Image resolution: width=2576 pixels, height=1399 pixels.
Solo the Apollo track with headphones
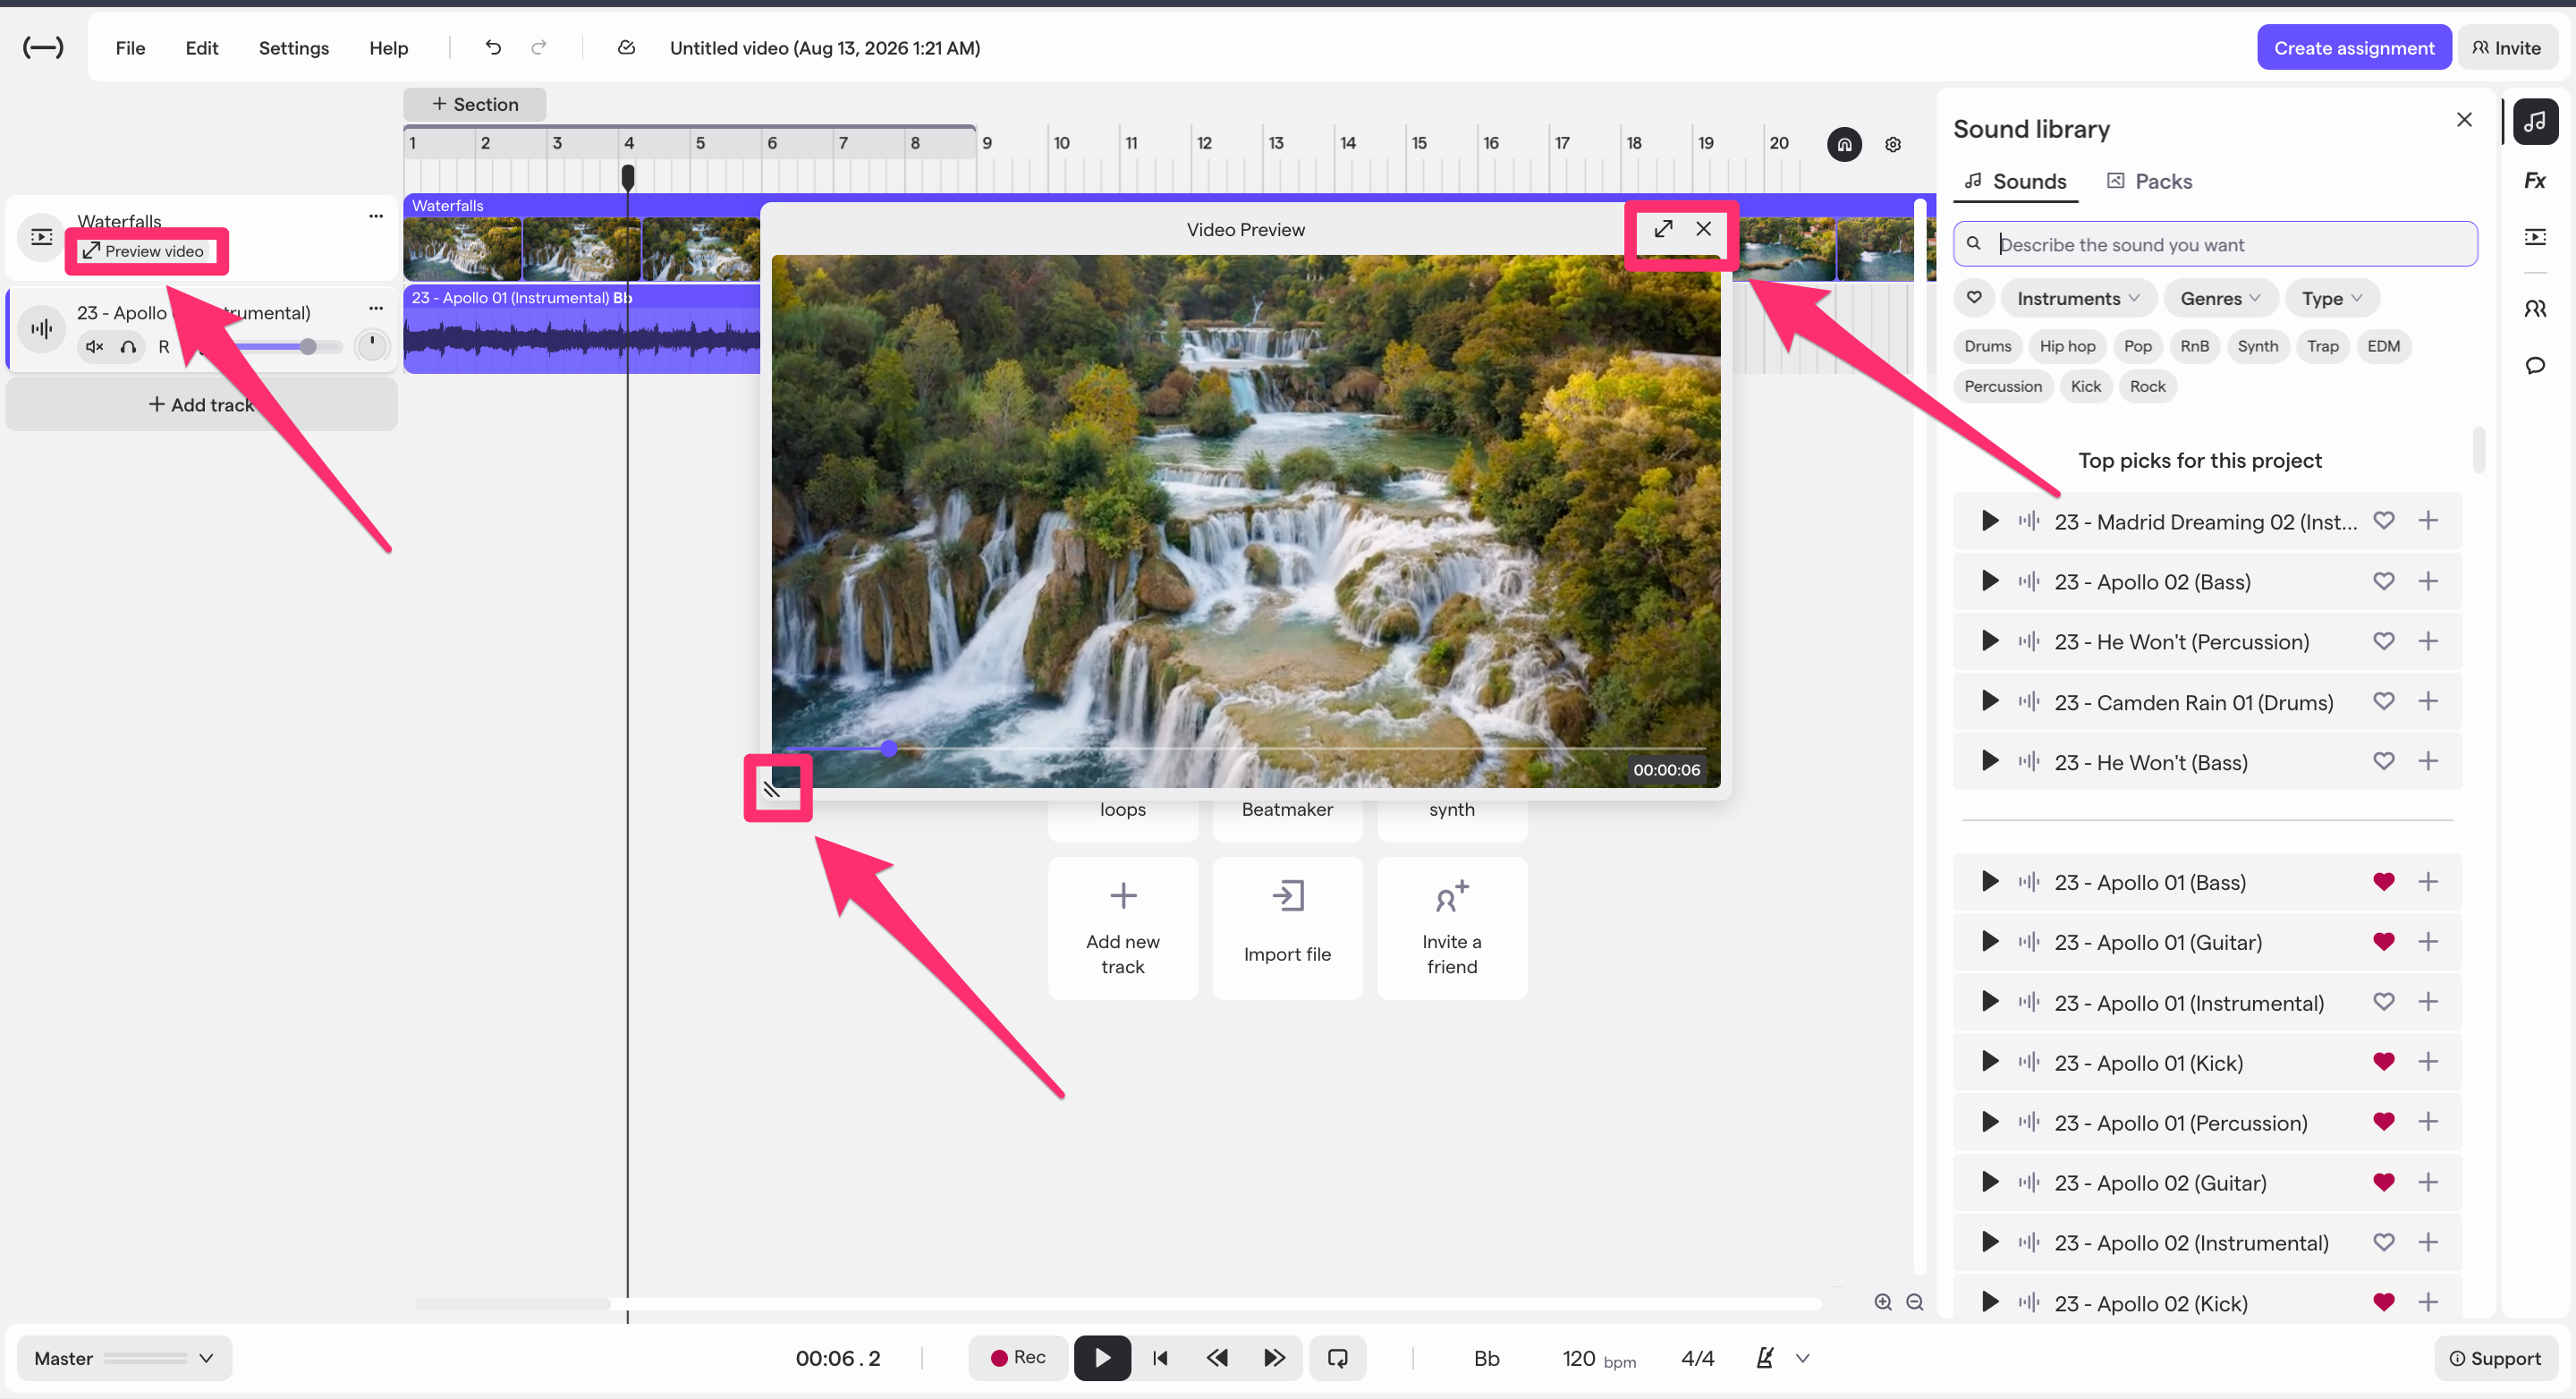pos(128,346)
